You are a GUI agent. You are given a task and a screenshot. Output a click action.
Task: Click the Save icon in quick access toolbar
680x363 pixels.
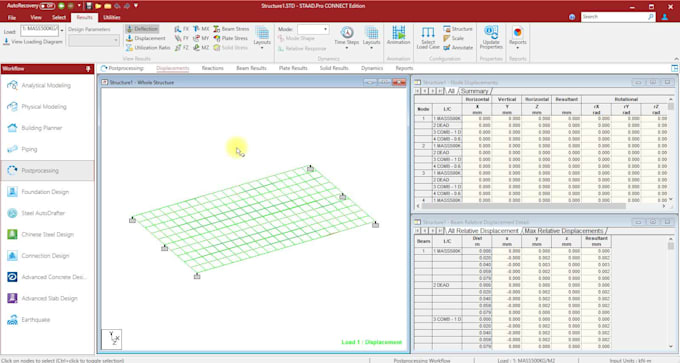pos(89,6)
